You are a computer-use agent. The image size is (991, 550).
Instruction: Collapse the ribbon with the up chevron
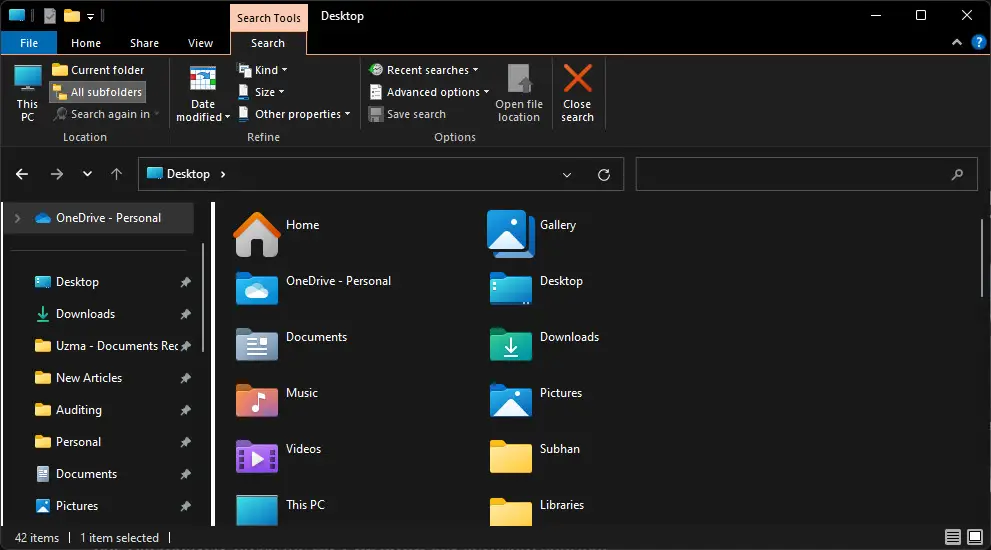(957, 42)
